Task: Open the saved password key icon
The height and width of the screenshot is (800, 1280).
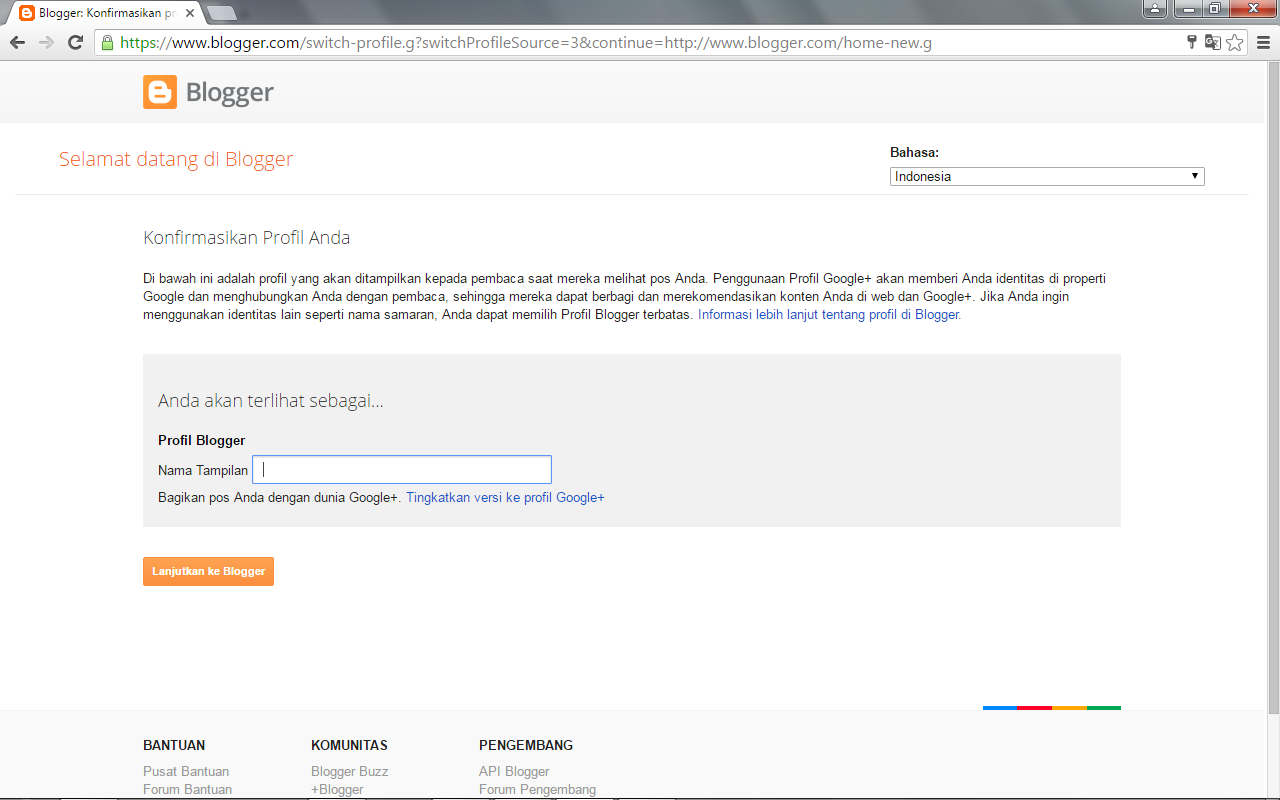Action: (x=1191, y=42)
